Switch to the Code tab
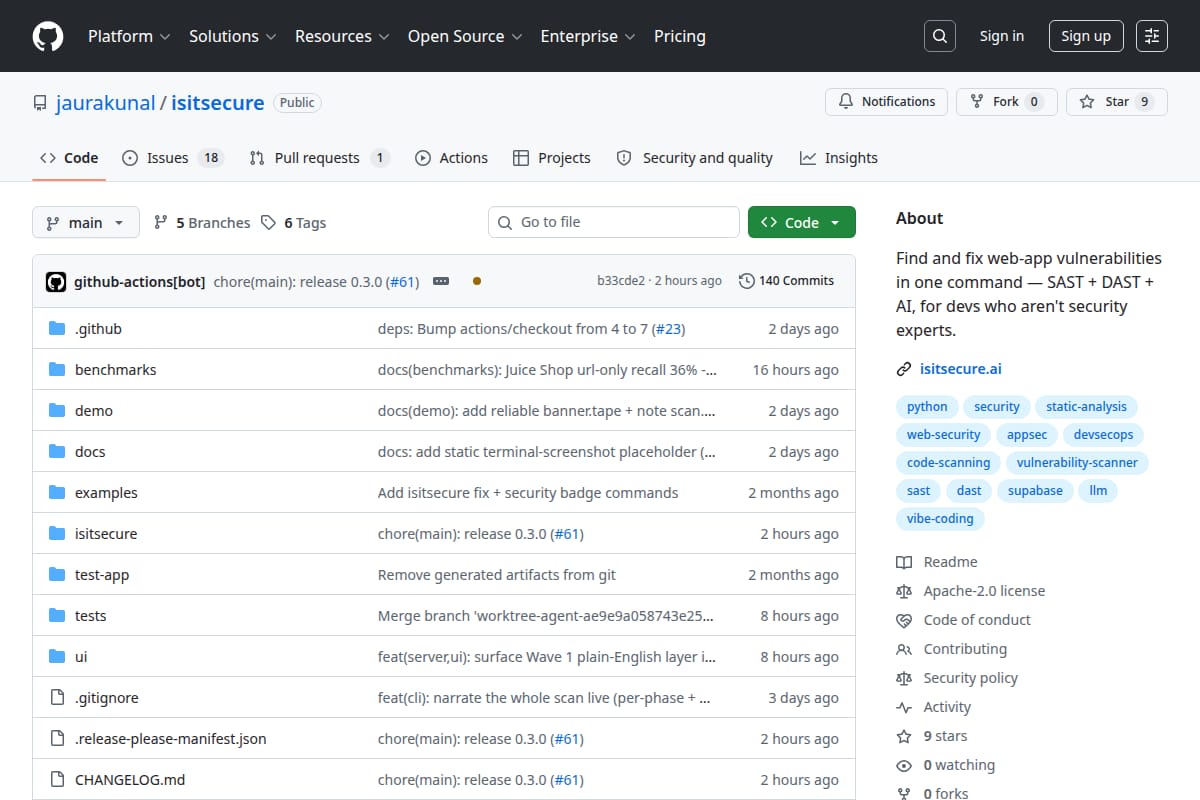Image resolution: width=1200 pixels, height=800 pixels. coord(69,158)
